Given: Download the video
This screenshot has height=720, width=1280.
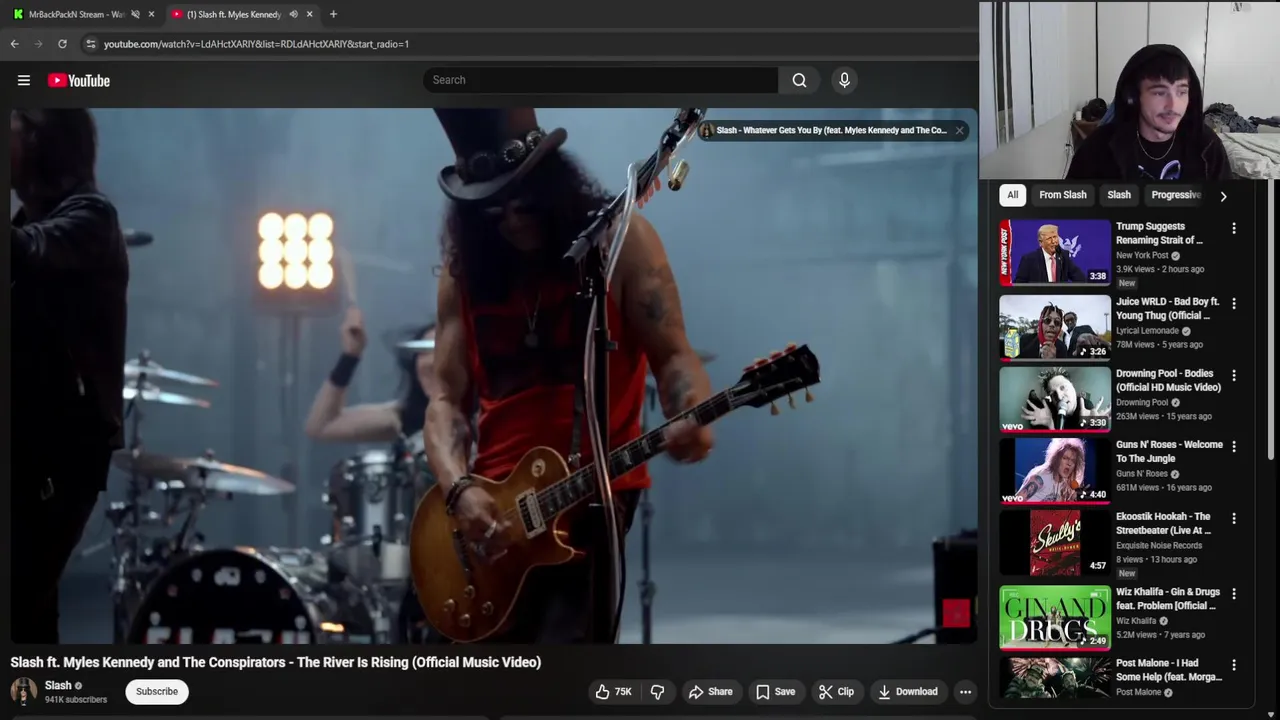Looking at the screenshot, I should pyautogui.click(x=908, y=691).
